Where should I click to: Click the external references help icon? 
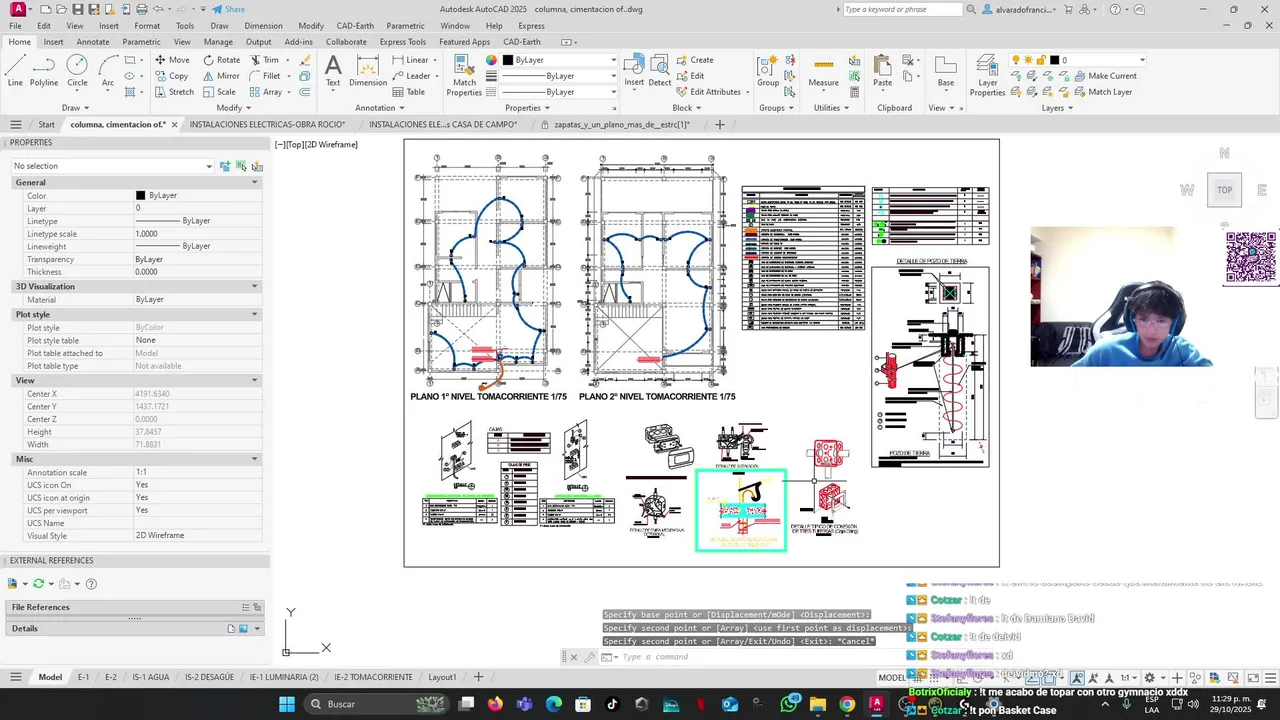(91, 584)
